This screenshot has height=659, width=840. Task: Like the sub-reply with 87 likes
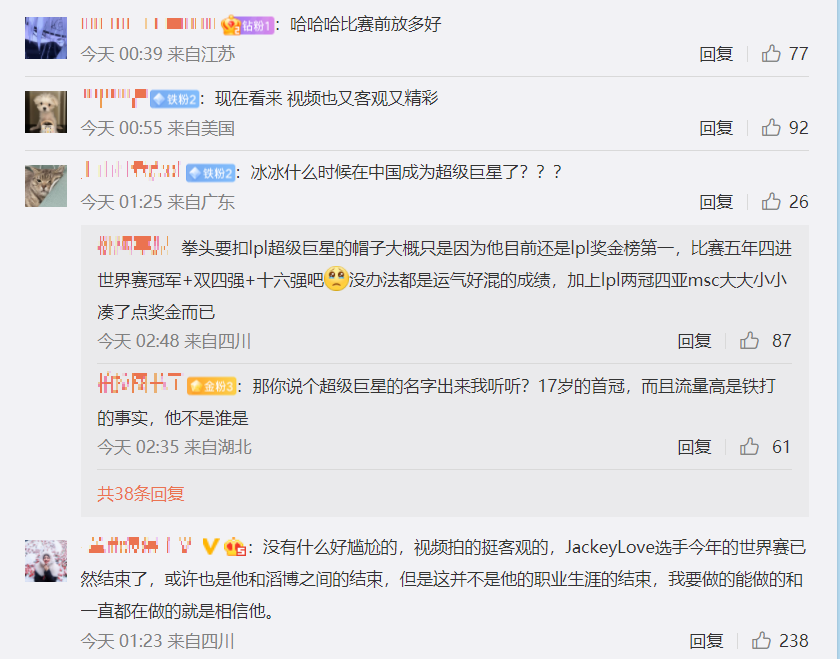(749, 341)
